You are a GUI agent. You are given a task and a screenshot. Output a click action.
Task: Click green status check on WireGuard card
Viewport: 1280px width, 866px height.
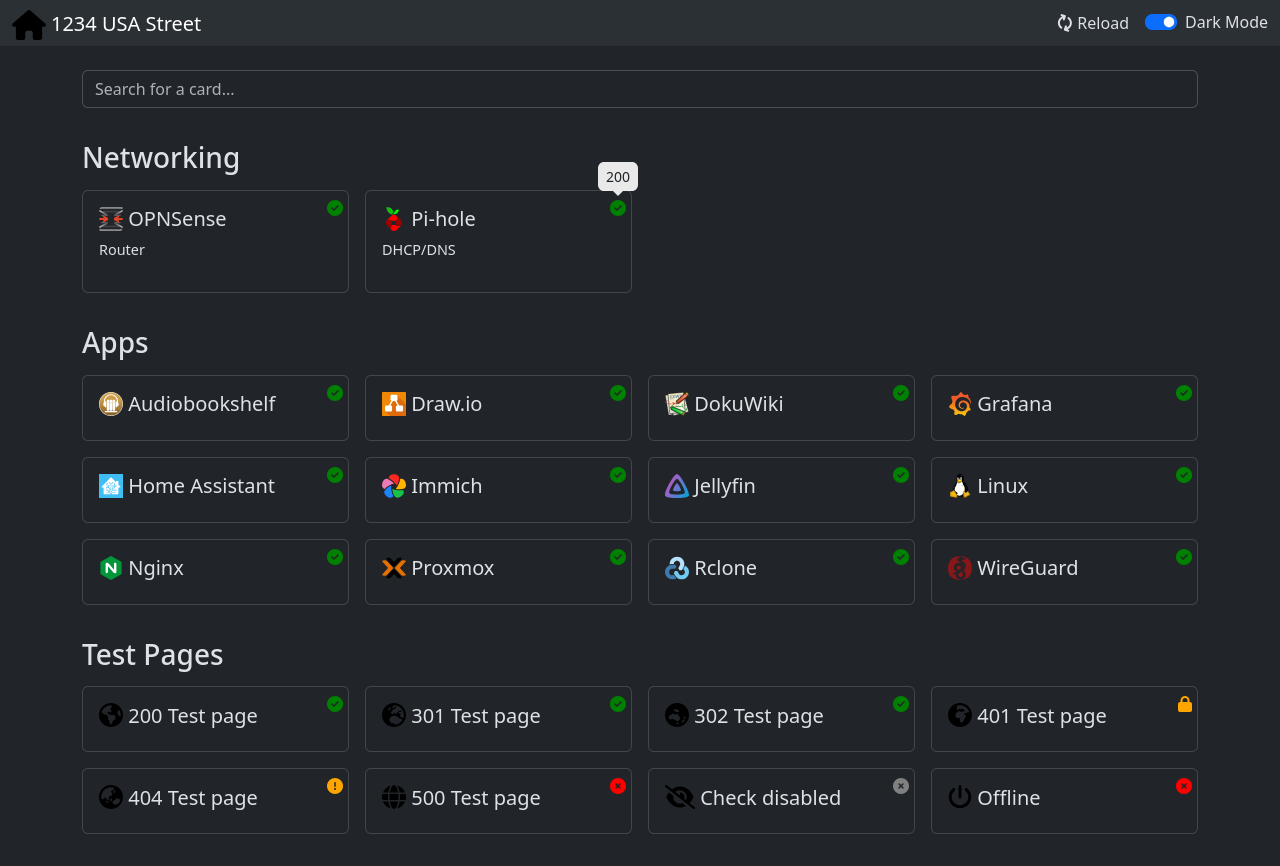point(1184,557)
